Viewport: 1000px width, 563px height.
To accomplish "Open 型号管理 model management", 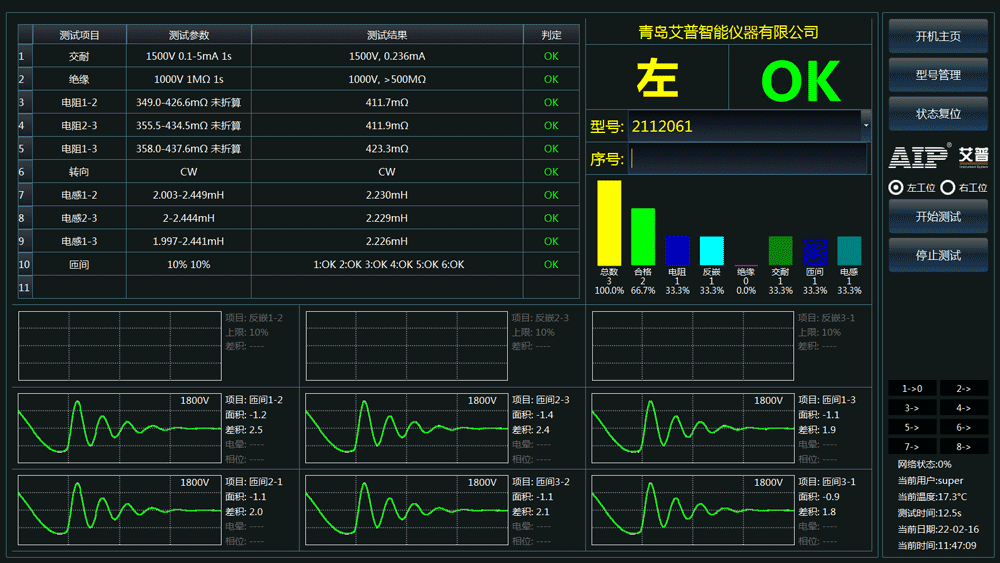I will click(938, 75).
